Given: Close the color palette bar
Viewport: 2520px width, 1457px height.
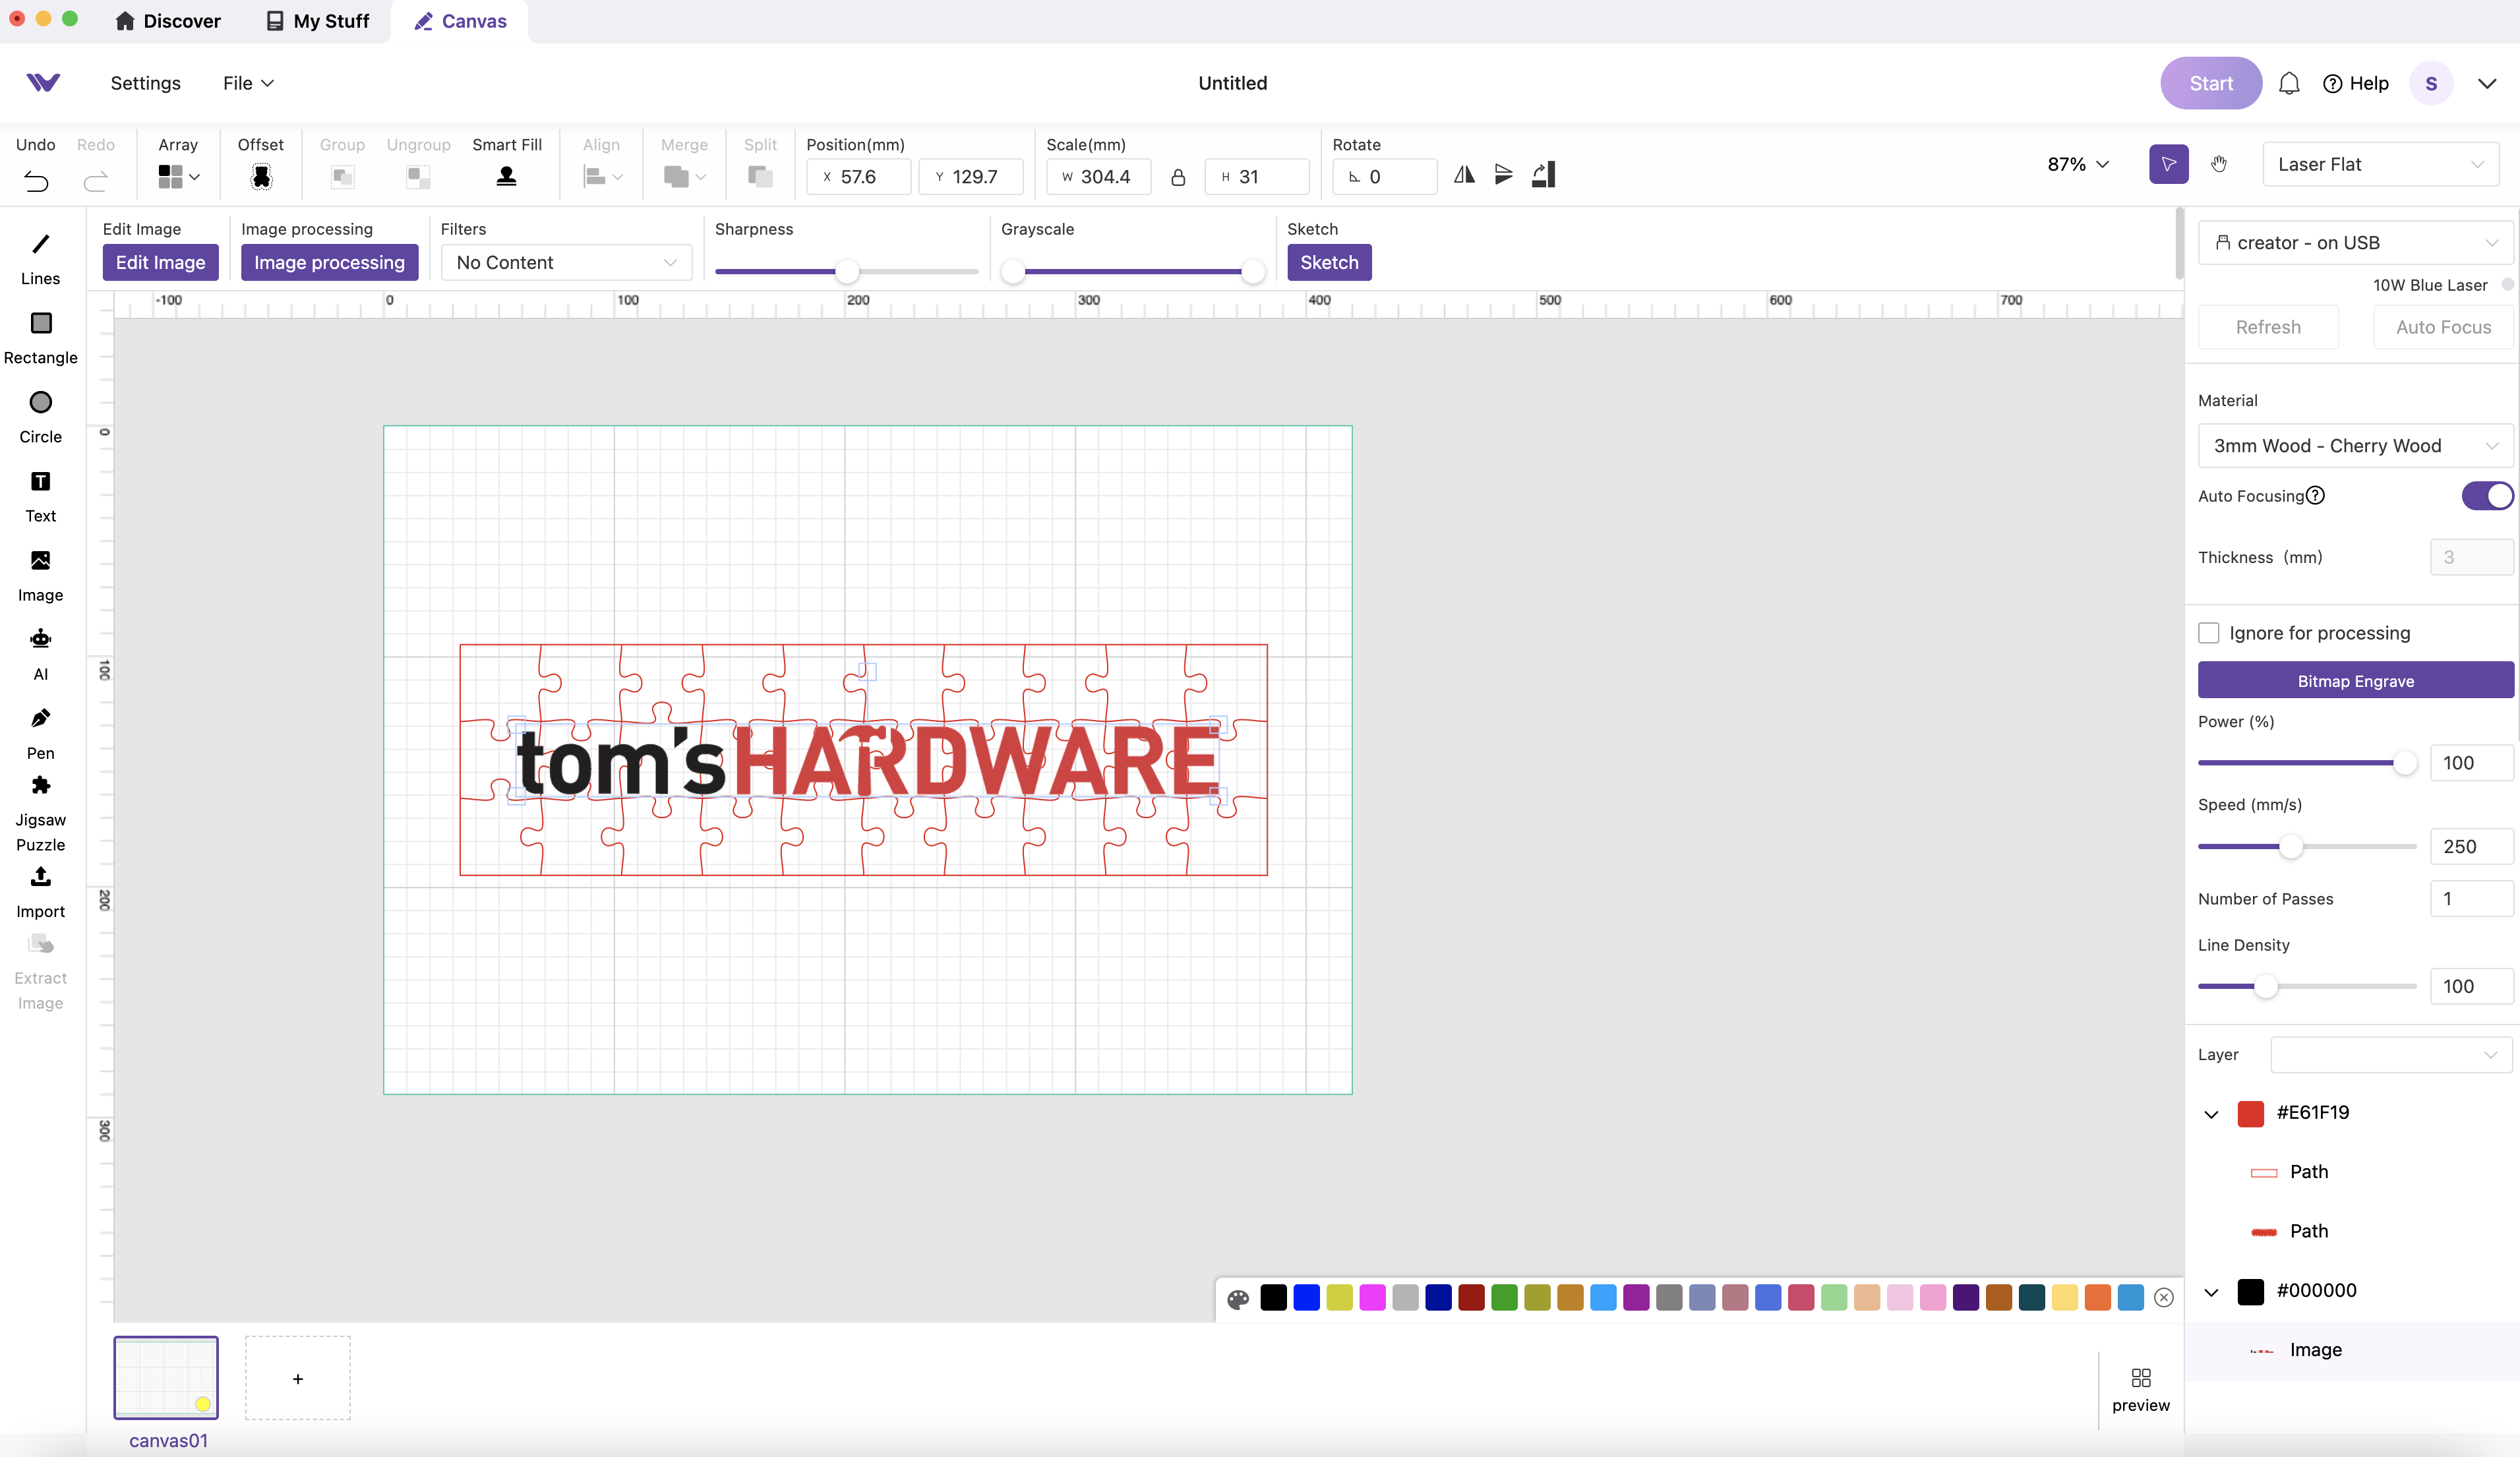Looking at the screenshot, I should pos(2164,1298).
